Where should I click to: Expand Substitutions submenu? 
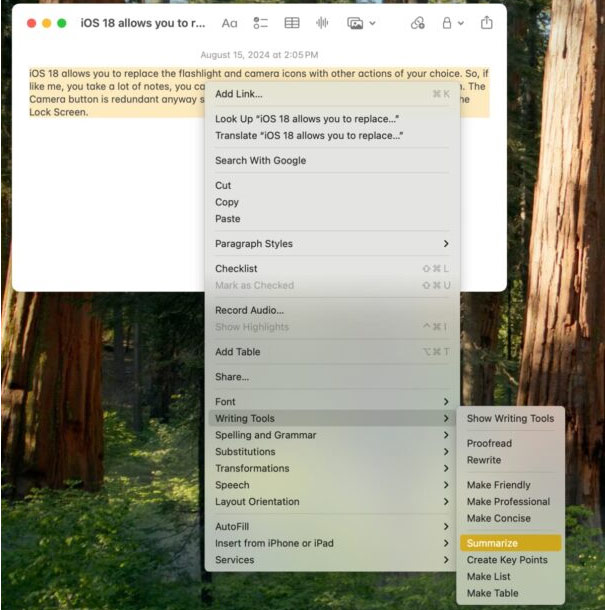[x=332, y=452]
